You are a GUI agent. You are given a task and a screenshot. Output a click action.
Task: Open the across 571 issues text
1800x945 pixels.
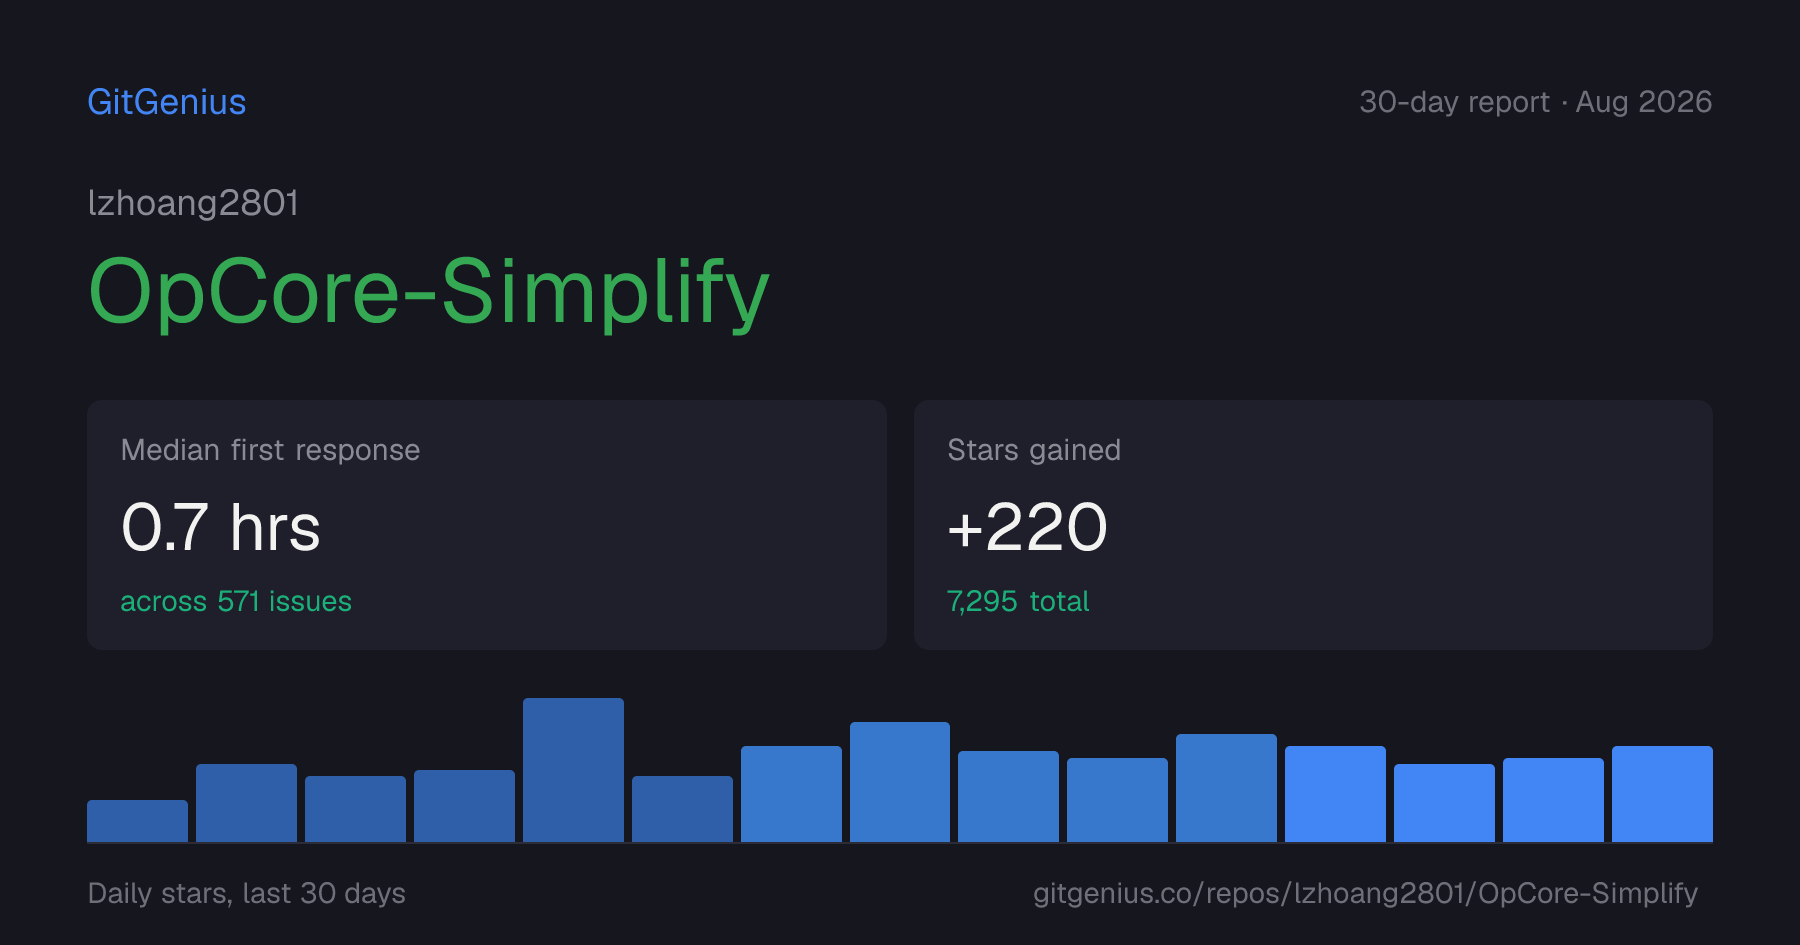pos(236,601)
